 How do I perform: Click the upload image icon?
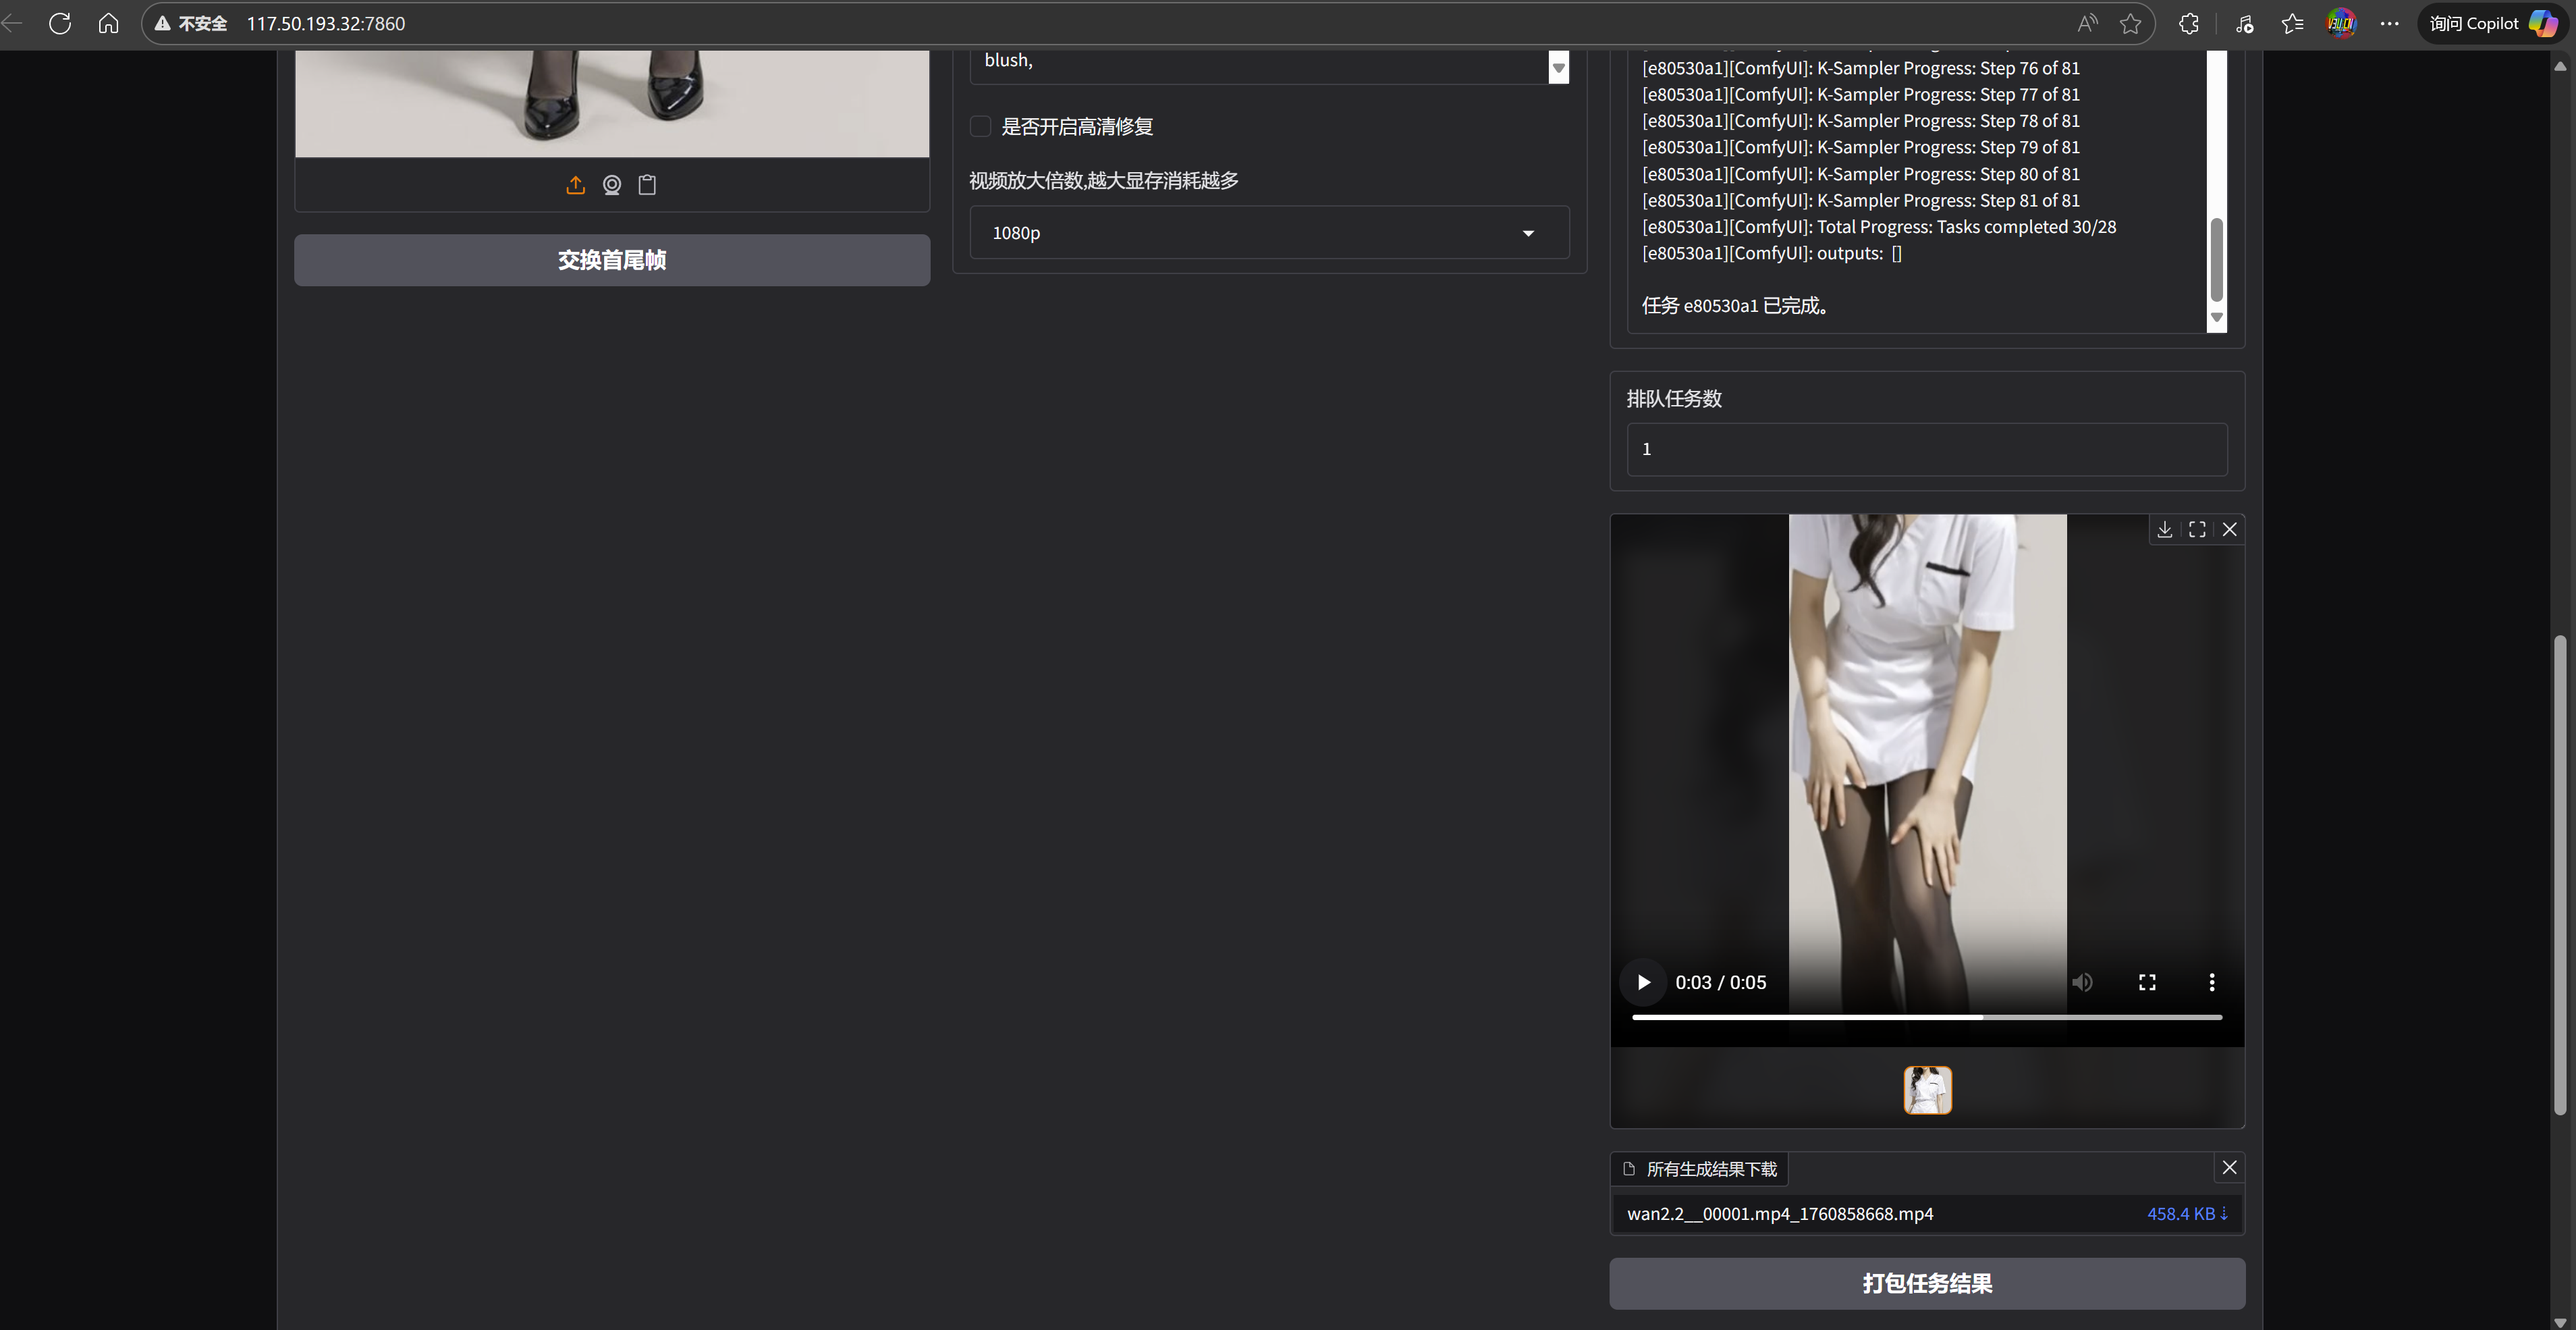tap(575, 185)
